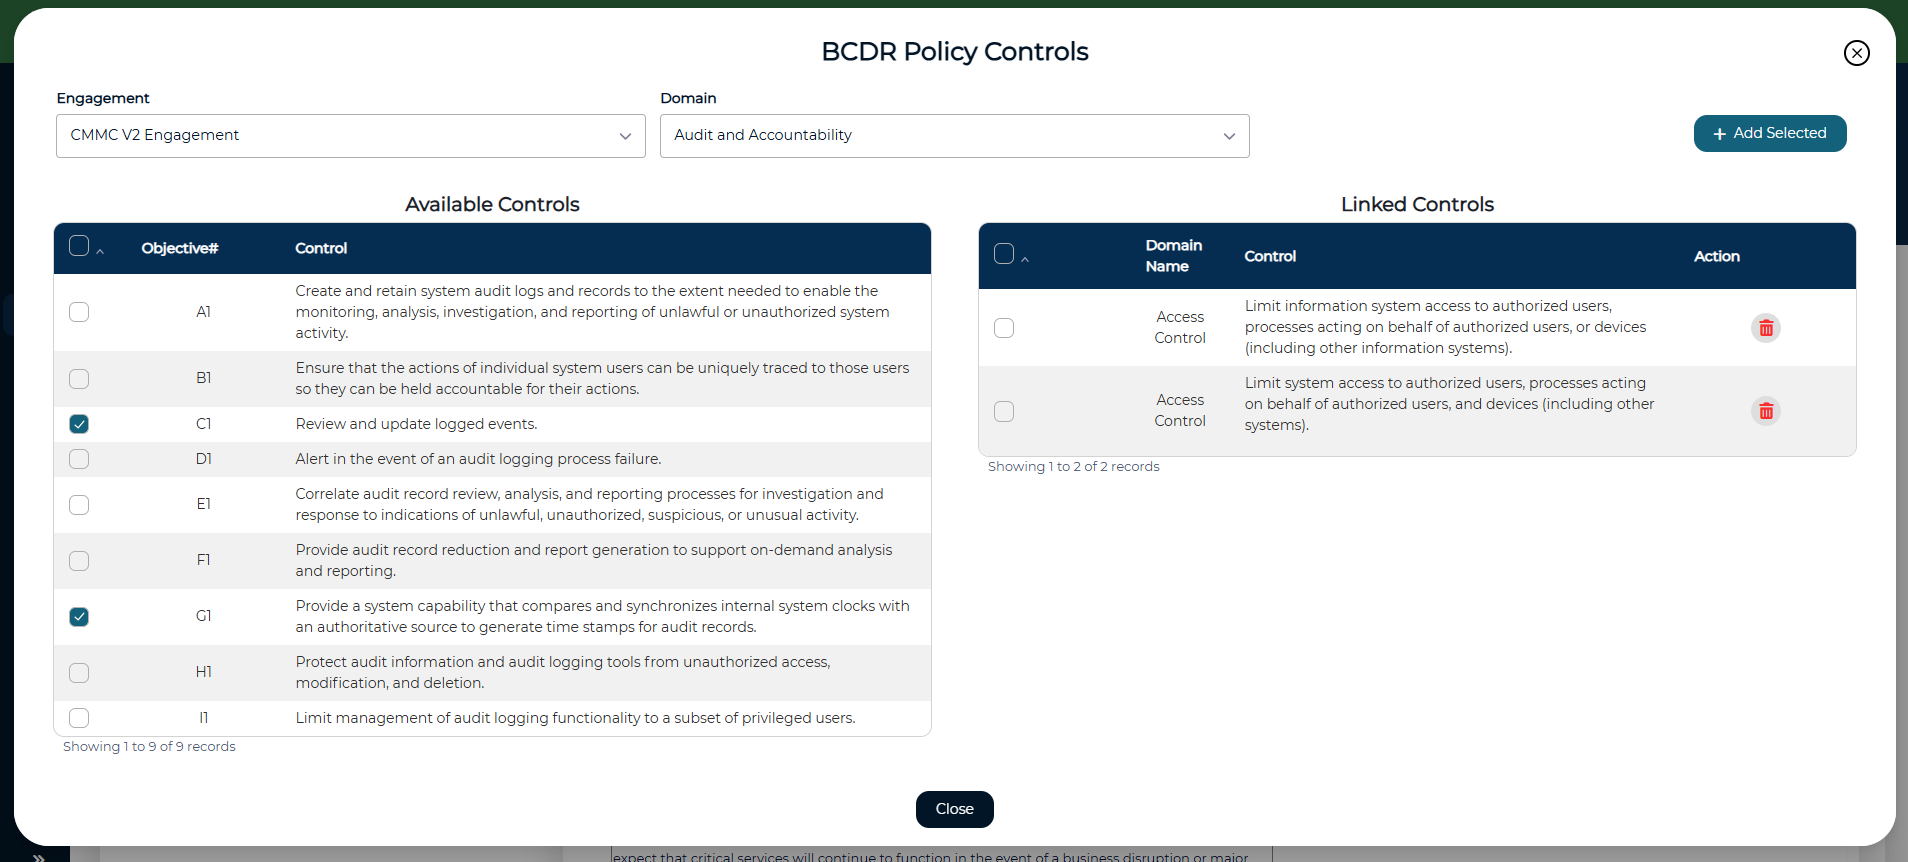The width and height of the screenshot is (1908, 862).
Task: Open the Engagement dropdown
Action: tap(350, 136)
